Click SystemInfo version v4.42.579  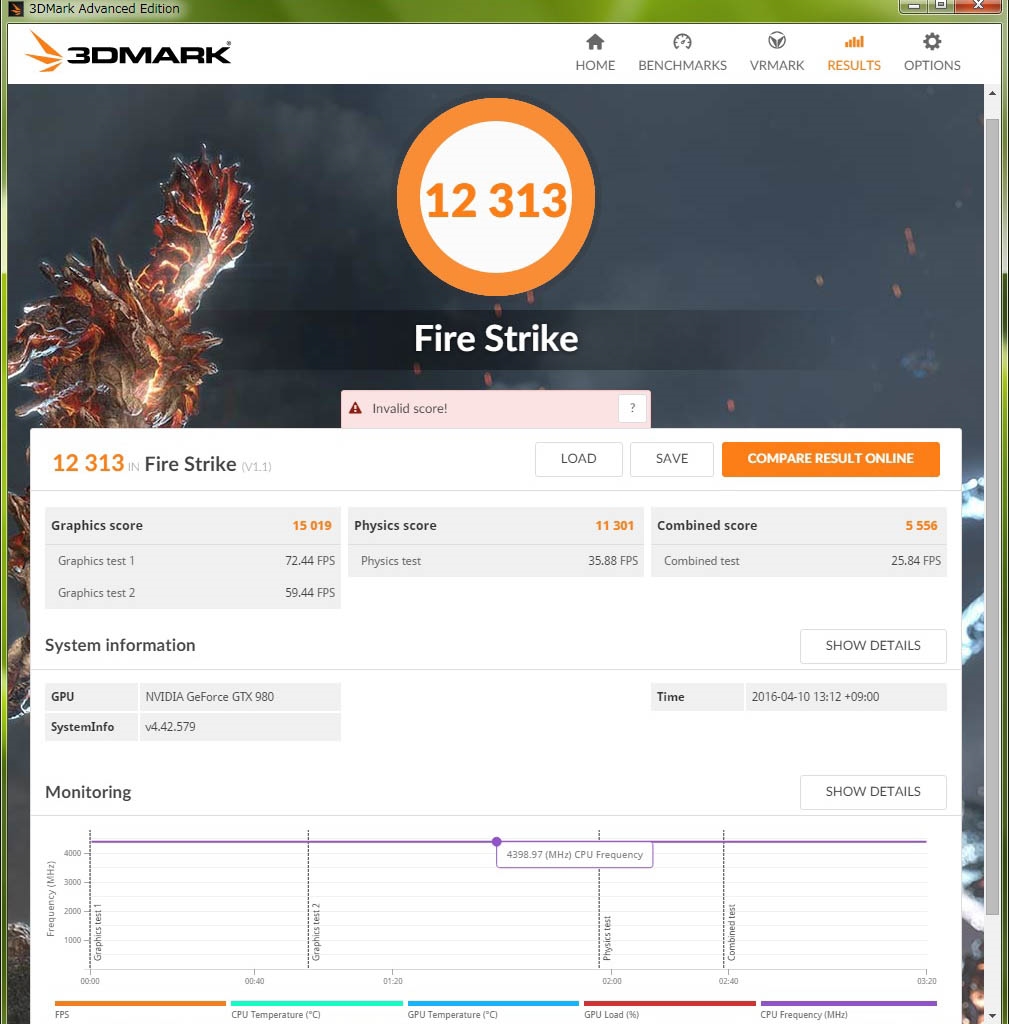[x=170, y=727]
